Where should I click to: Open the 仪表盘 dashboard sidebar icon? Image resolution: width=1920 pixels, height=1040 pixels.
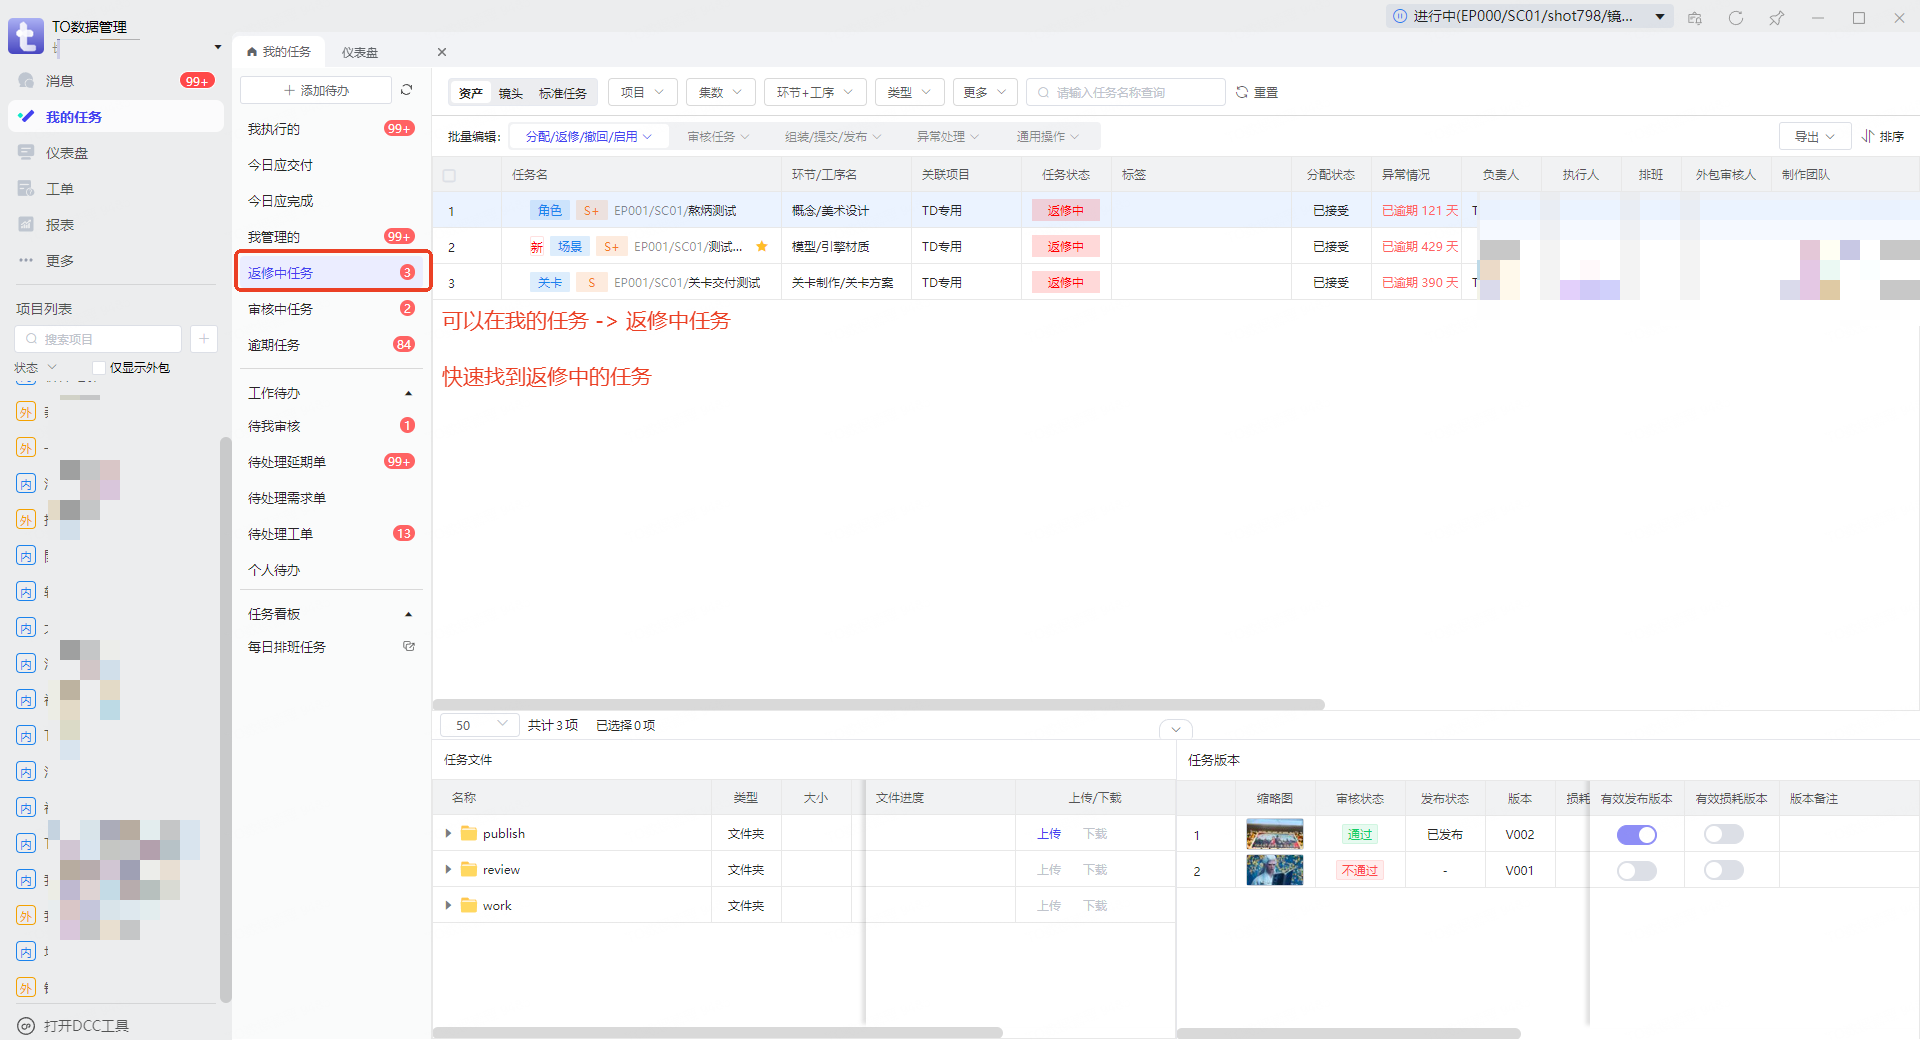click(x=26, y=153)
